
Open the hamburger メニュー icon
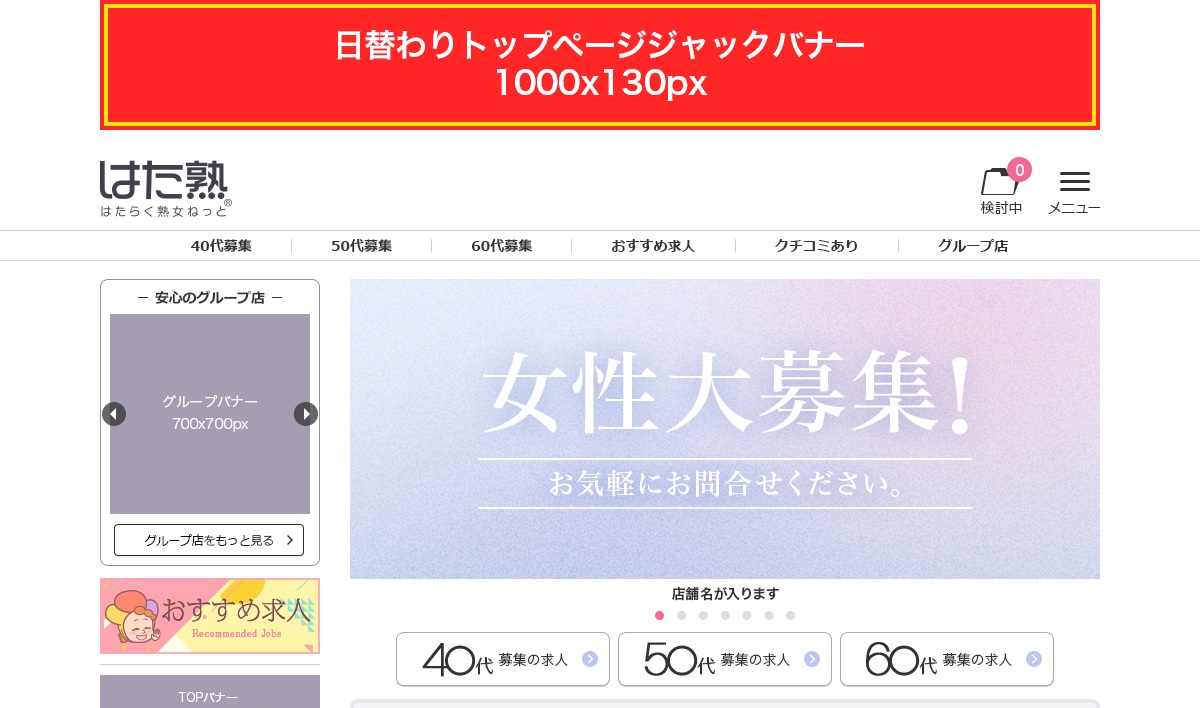1074,181
